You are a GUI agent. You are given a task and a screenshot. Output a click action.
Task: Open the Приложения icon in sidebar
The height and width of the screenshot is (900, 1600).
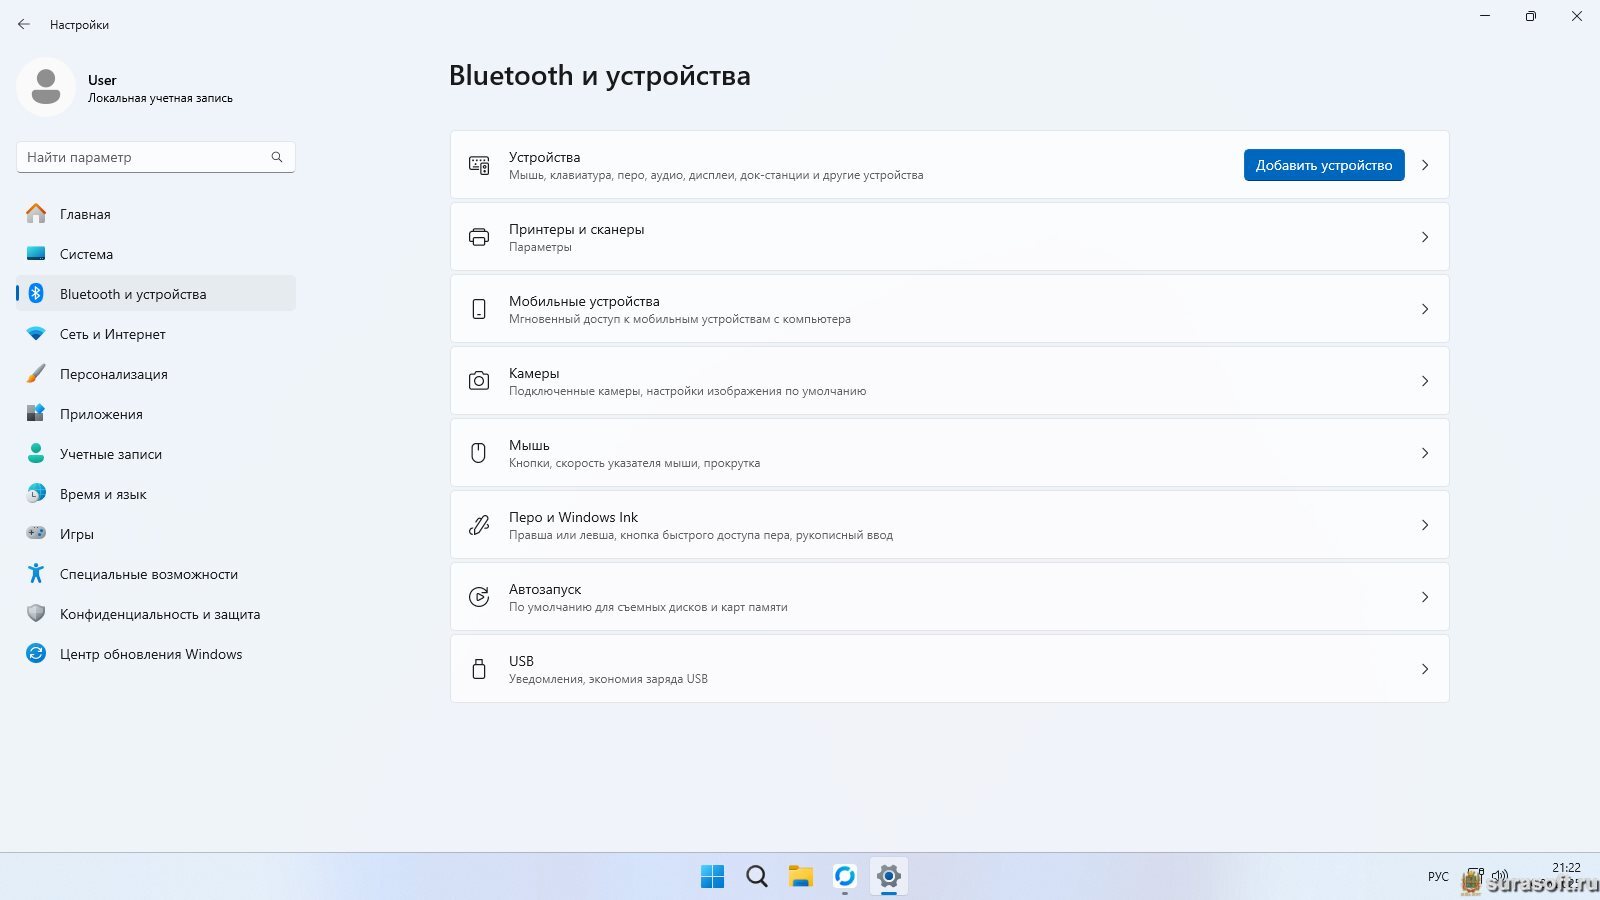click(x=36, y=414)
